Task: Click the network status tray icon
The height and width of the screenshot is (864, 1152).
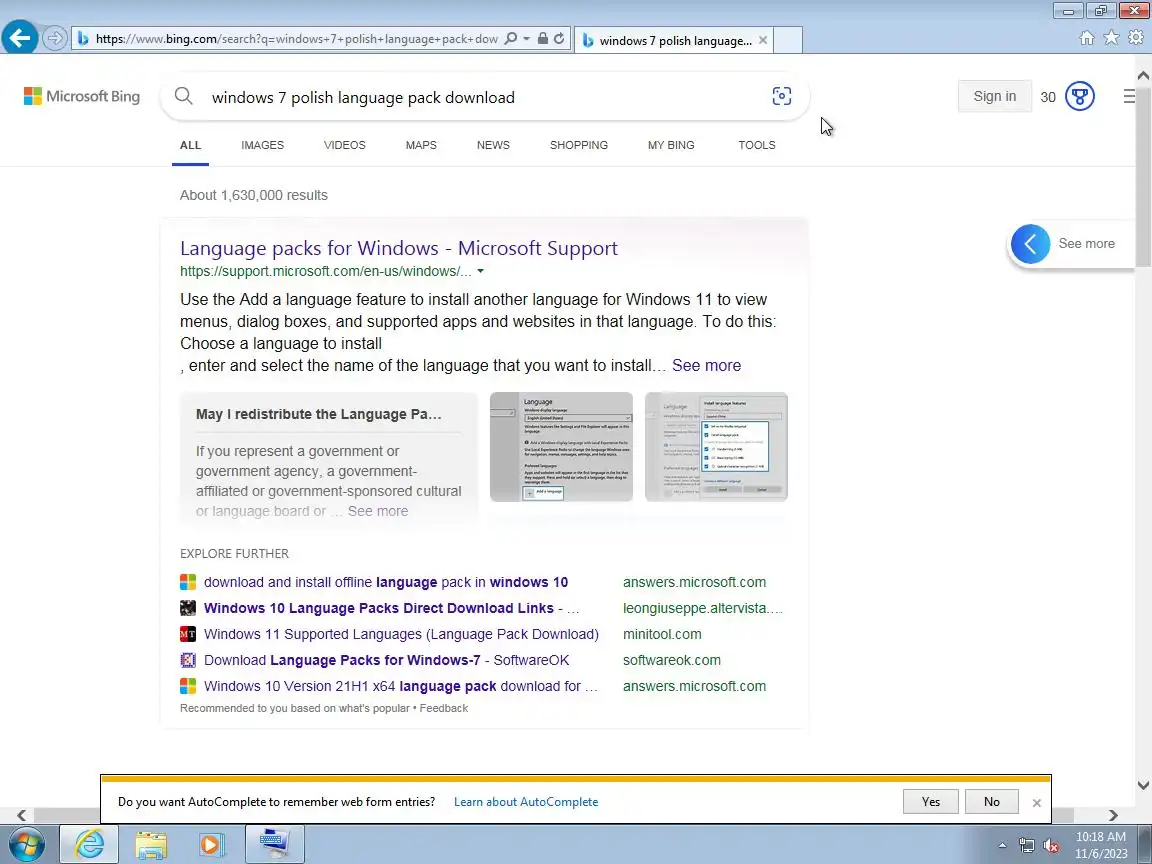Action: tap(1026, 846)
